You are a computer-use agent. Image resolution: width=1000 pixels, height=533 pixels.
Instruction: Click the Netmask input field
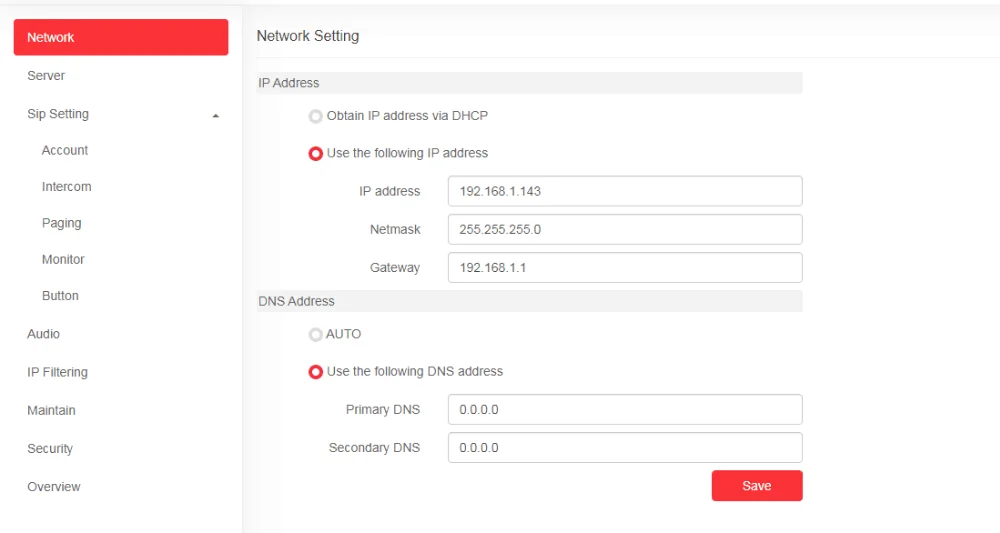[625, 230]
